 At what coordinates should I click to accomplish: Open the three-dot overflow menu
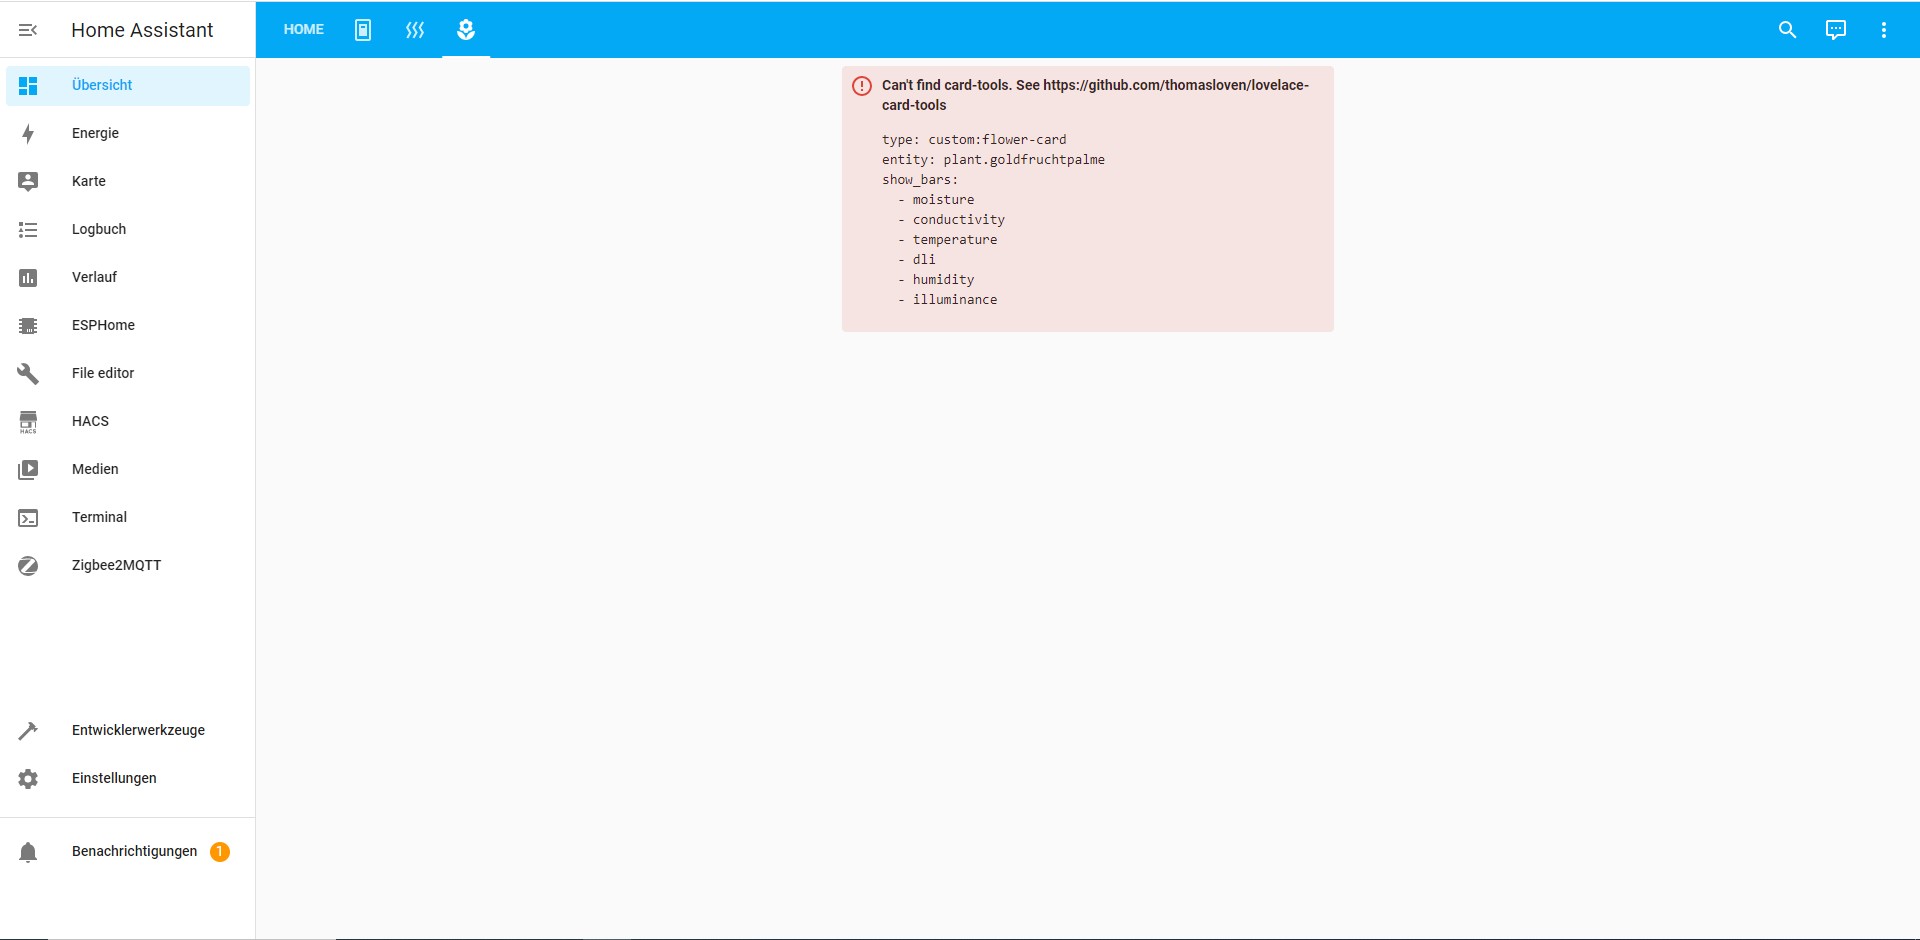click(1884, 30)
